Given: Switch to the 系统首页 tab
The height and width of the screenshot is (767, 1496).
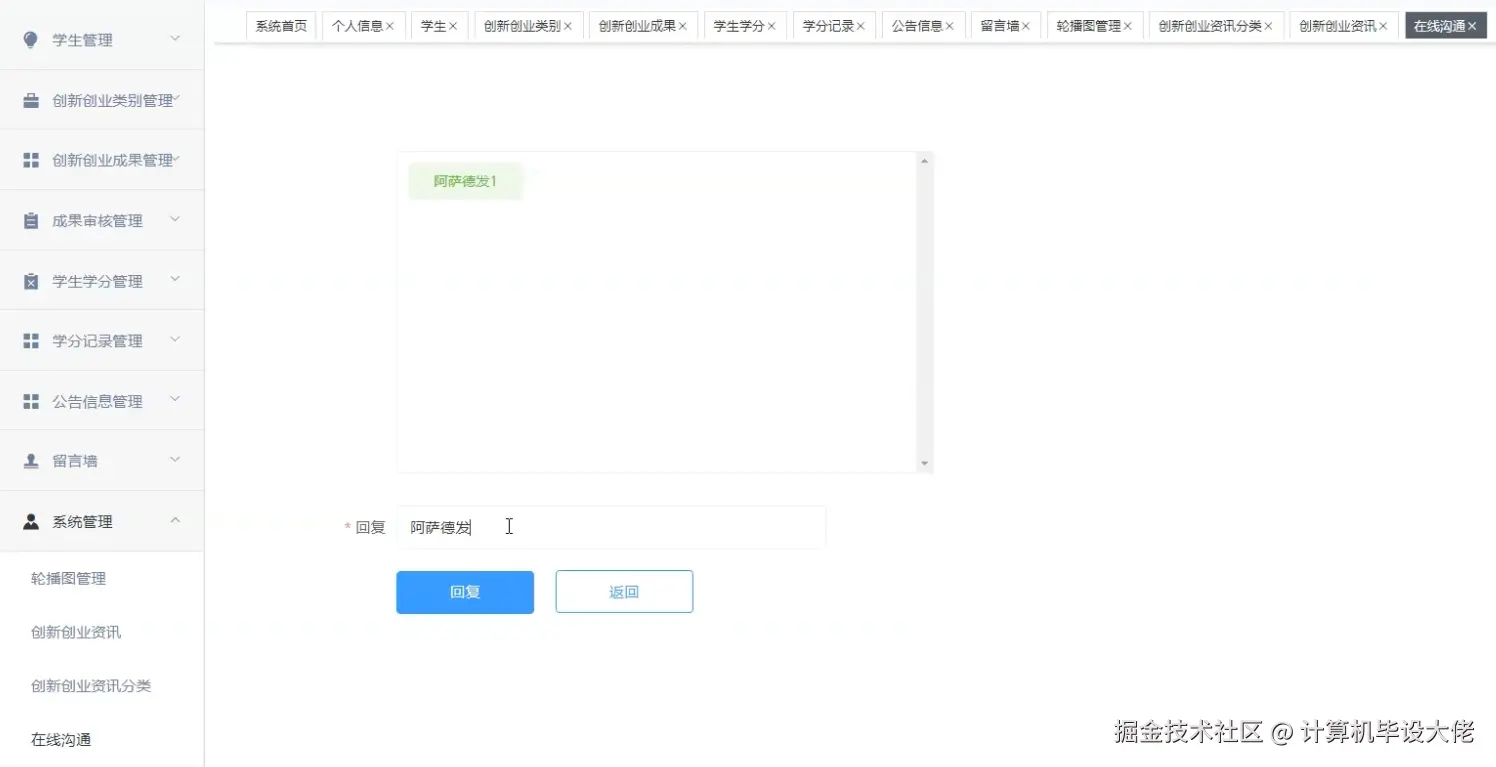Looking at the screenshot, I should (280, 25).
